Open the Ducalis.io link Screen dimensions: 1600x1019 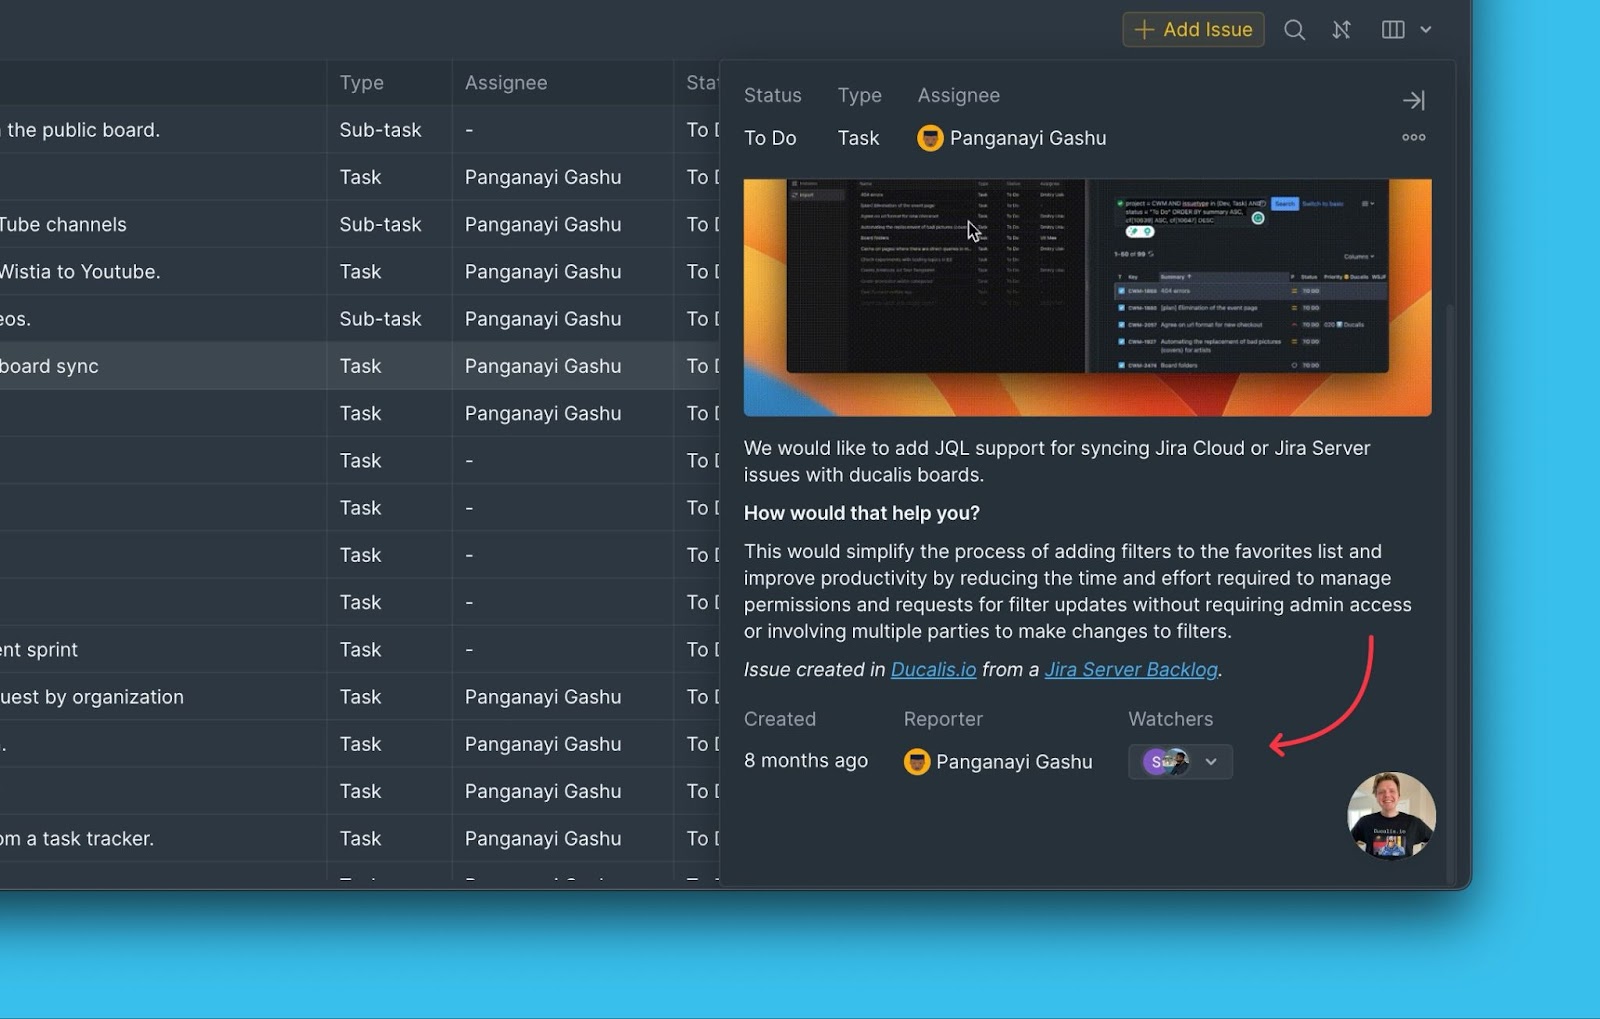click(933, 670)
